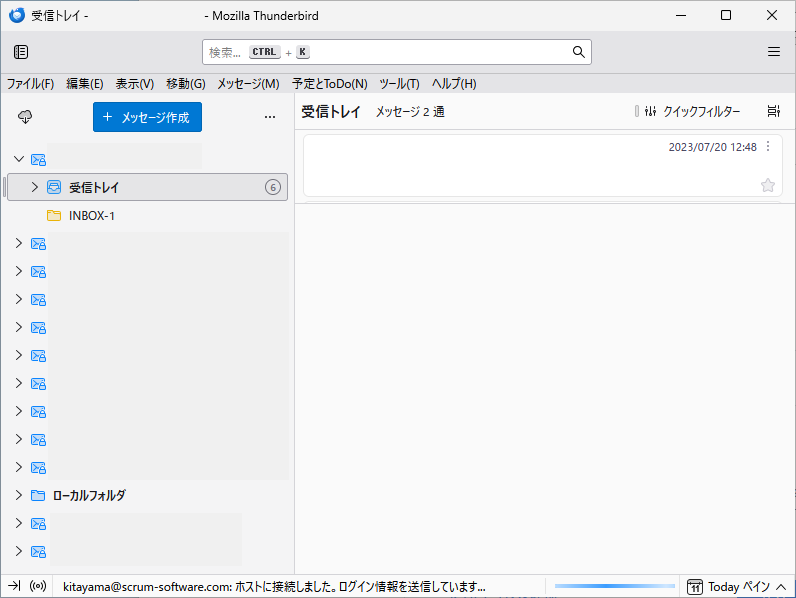Open message list display options icon
The image size is (796, 598).
774,111
